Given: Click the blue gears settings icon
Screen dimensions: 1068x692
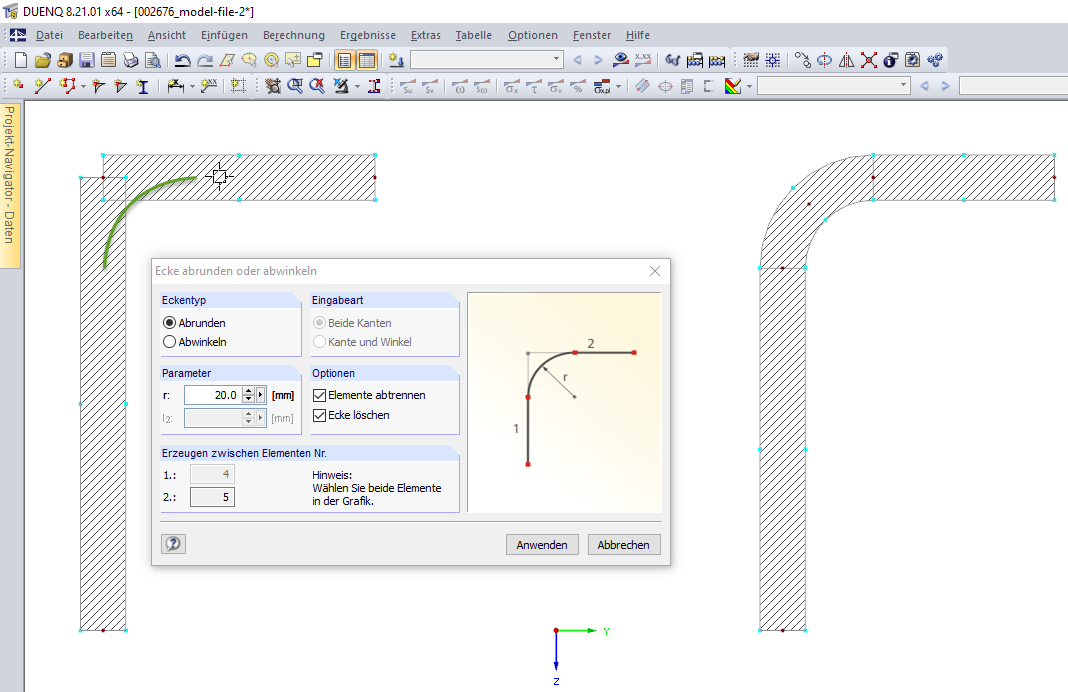Looking at the screenshot, I should pyautogui.click(x=935, y=60).
